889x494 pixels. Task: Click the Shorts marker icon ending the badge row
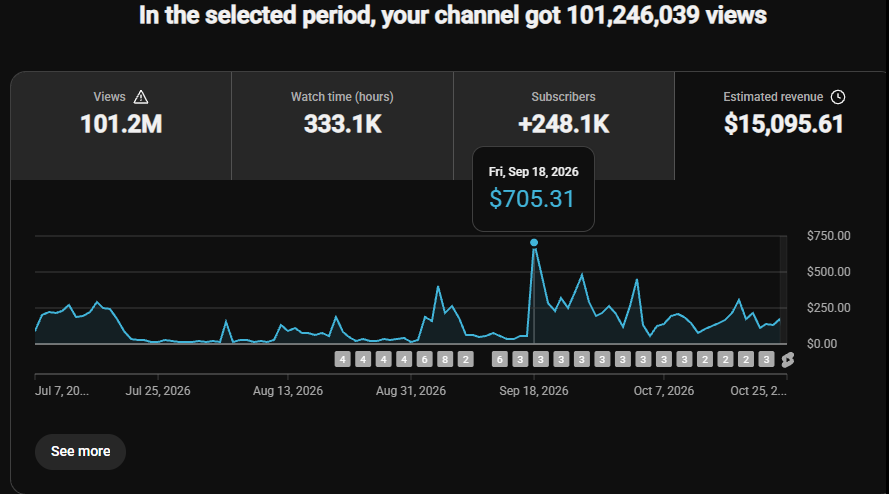(788, 360)
